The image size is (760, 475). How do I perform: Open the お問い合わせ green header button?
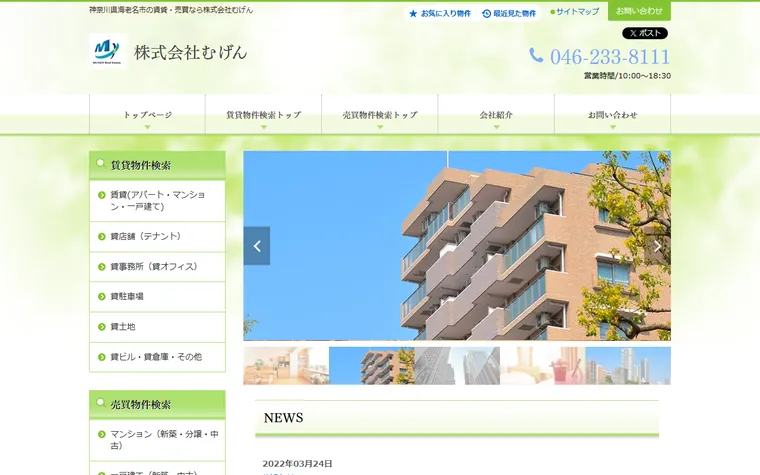coord(639,11)
